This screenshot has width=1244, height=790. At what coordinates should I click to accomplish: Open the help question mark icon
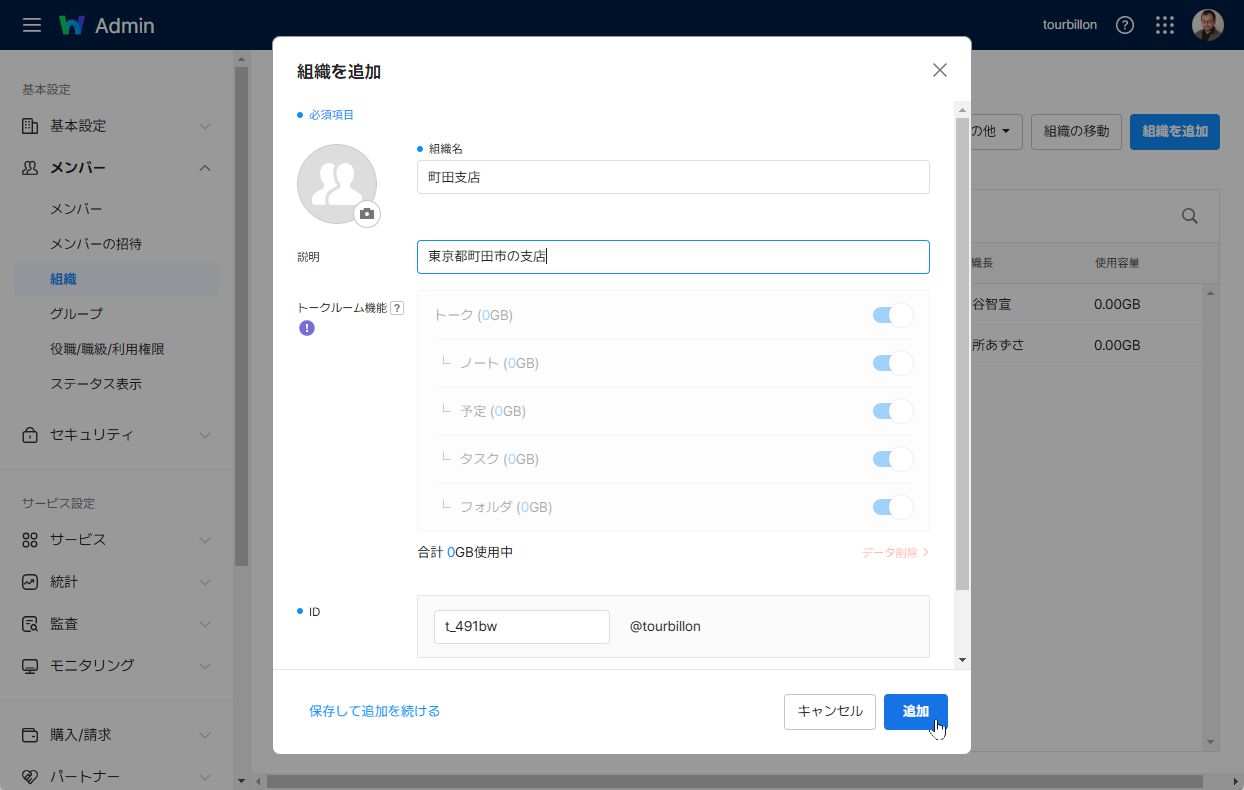1125,25
